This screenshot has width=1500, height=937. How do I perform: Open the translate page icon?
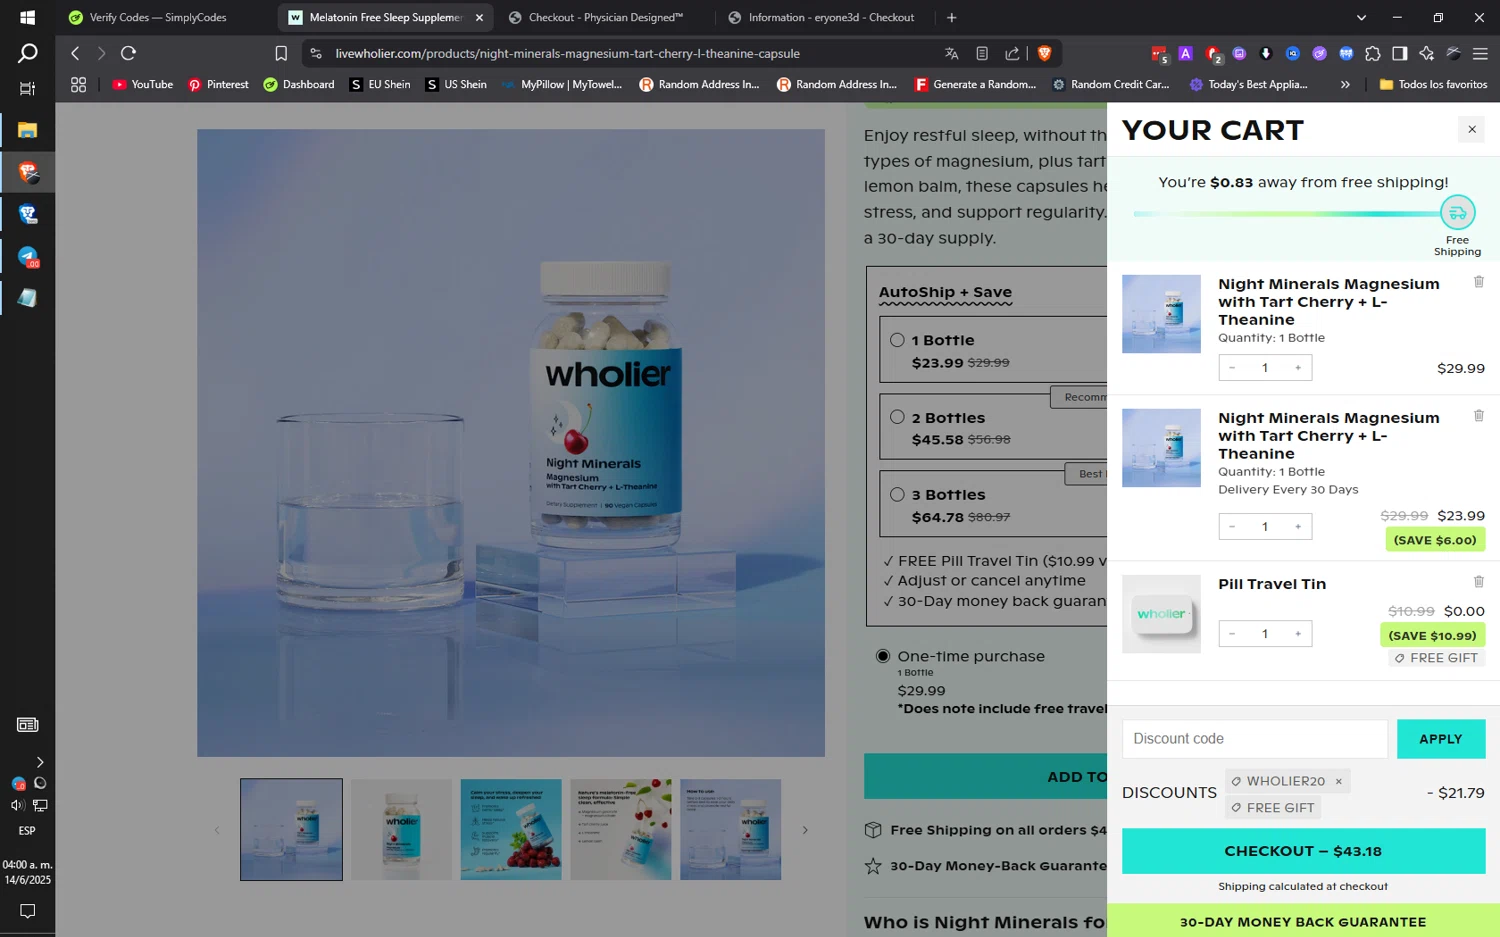(x=951, y=53)
